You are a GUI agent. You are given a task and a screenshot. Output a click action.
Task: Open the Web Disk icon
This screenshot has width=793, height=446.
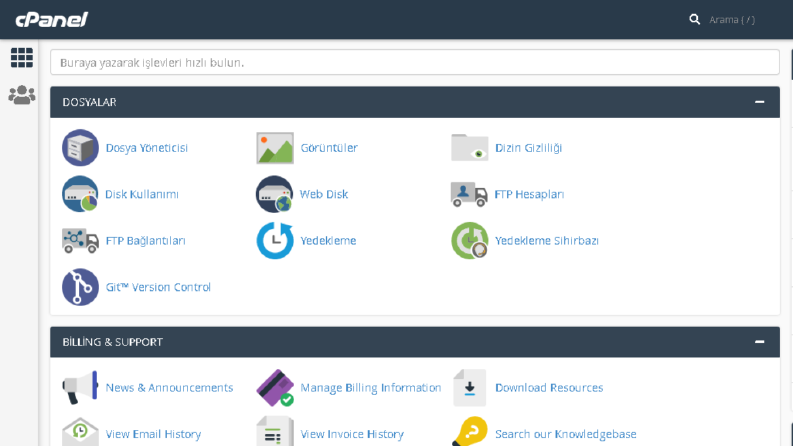[274, 194]
